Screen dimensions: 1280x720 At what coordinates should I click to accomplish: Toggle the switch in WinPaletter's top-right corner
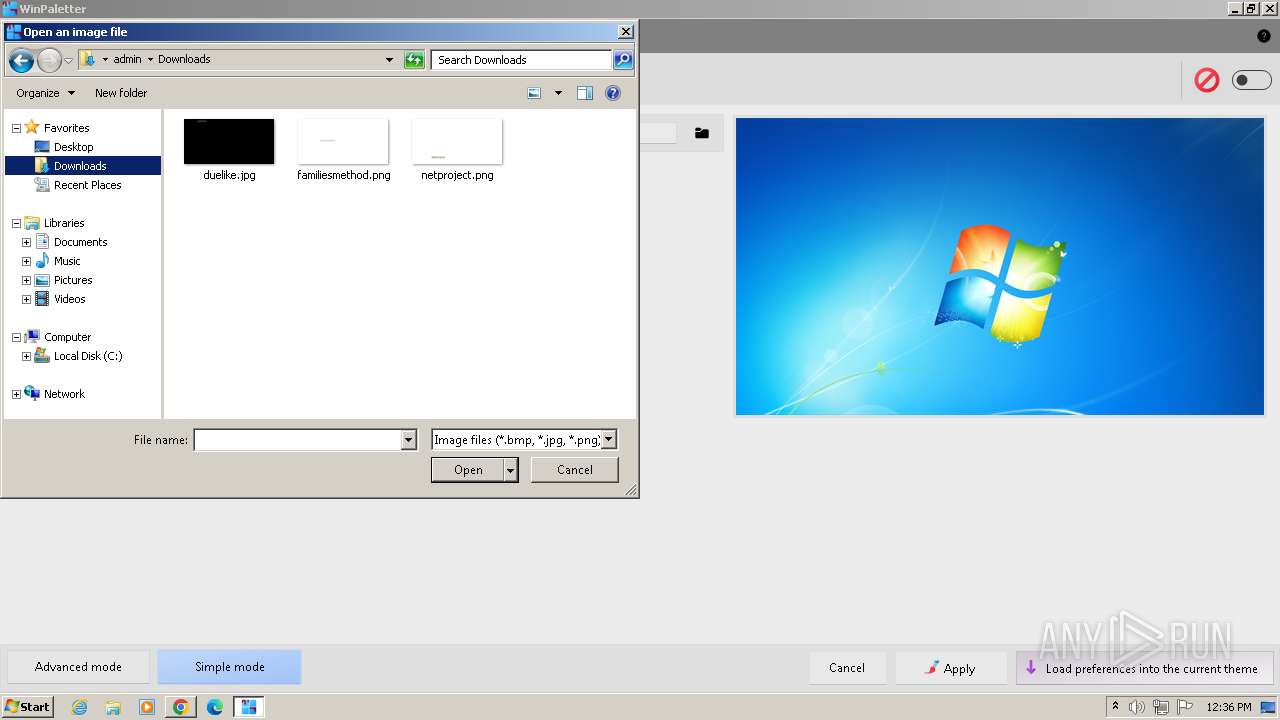pyautogui.click(x=1251, y=80)
